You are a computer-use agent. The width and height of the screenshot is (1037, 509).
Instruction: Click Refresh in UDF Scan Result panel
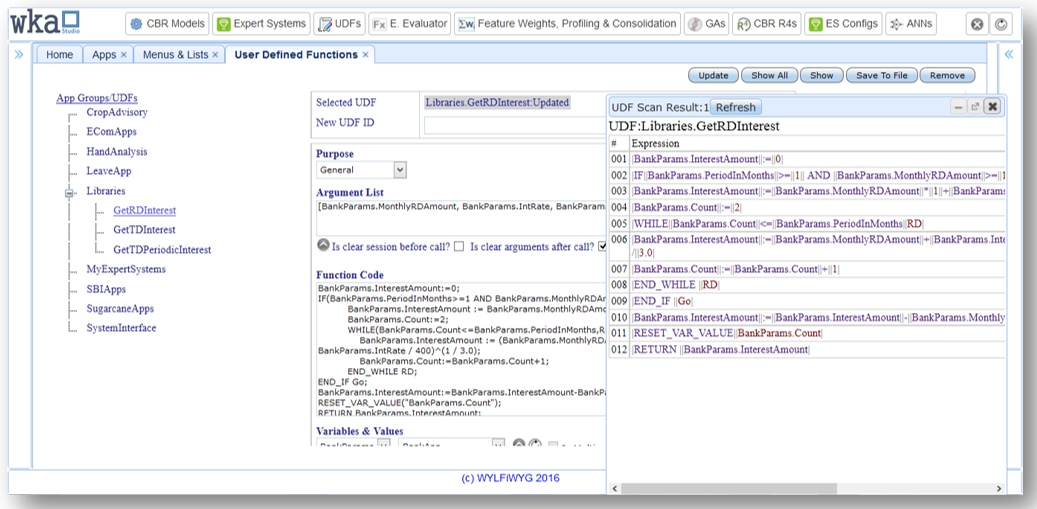pyautogui.click(x=735, y=107)
